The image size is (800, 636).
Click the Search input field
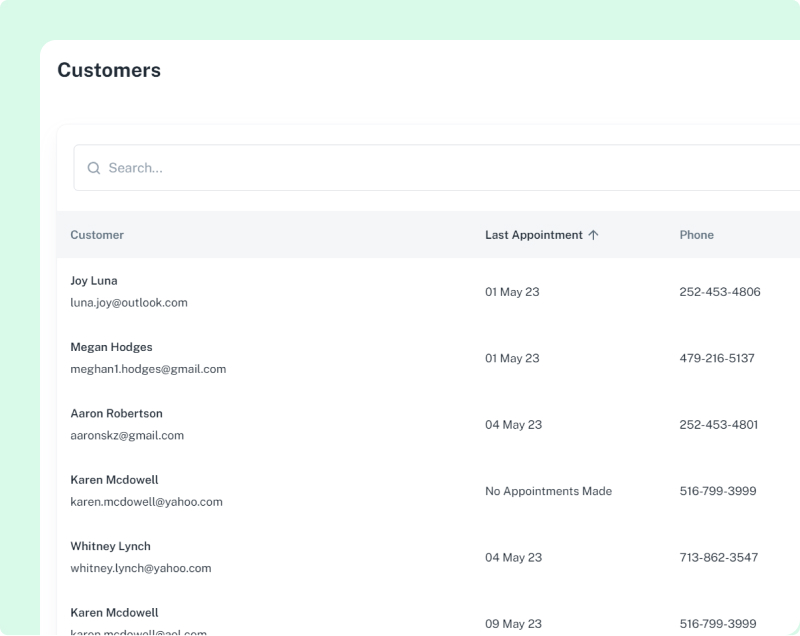pyautogui.click(x=300, y=167)
